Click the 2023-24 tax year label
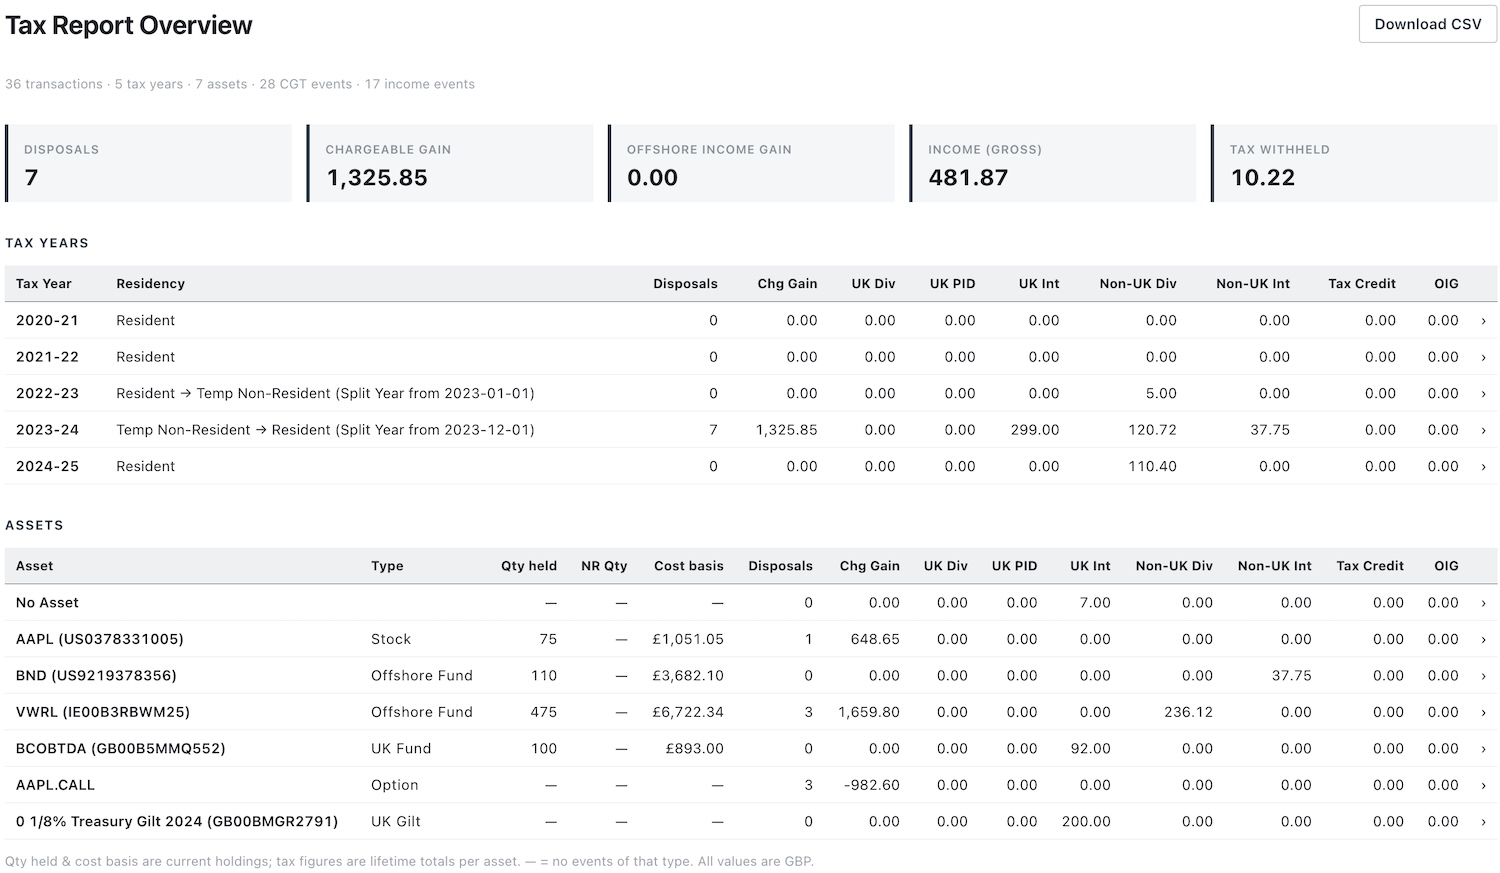Viewport: 1500px width, 873px height. coord(47,430)
